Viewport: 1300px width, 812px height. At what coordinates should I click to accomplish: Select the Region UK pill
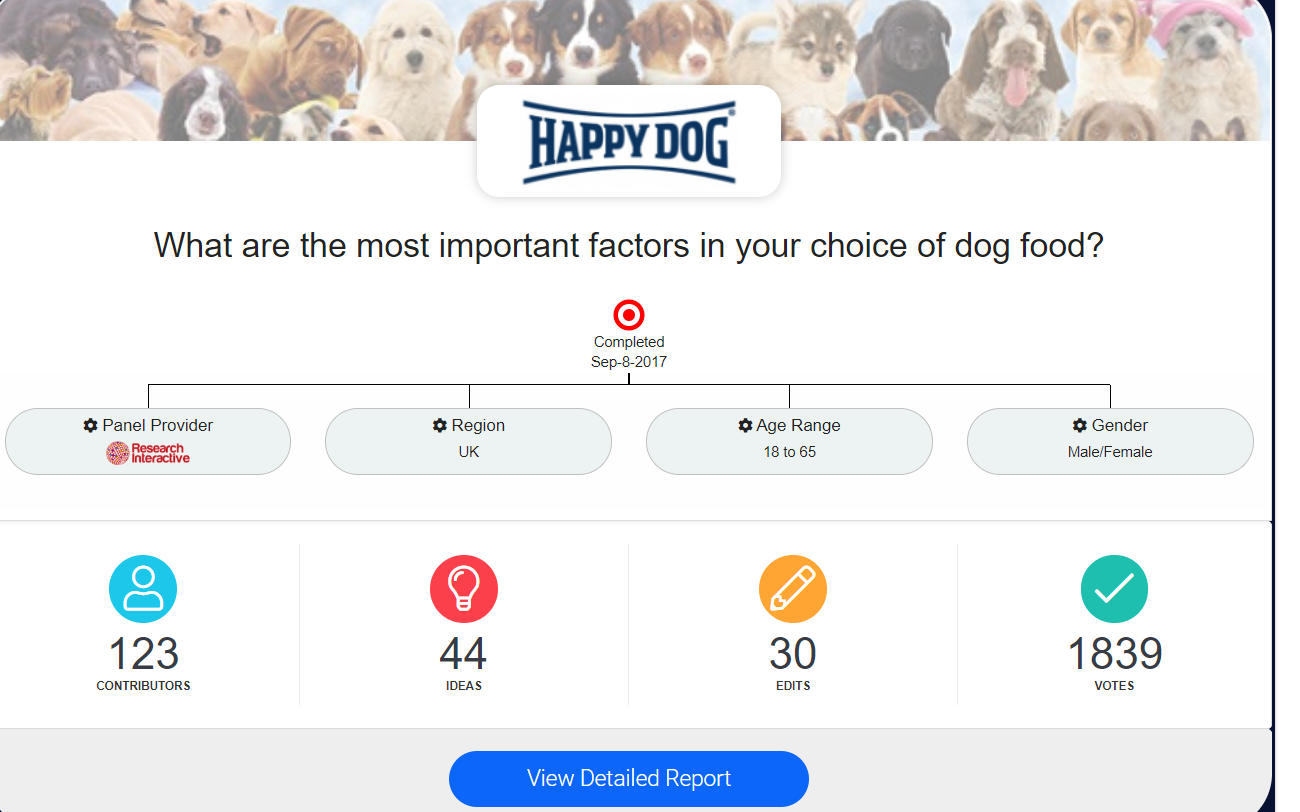click(469, 441)
